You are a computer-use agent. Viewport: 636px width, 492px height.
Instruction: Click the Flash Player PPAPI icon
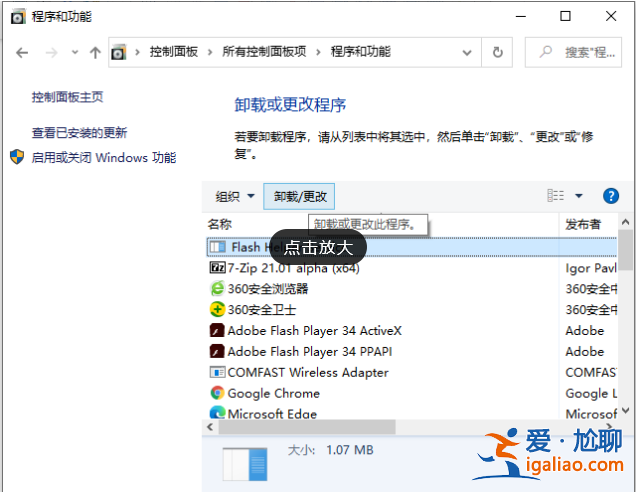[217, 351]
